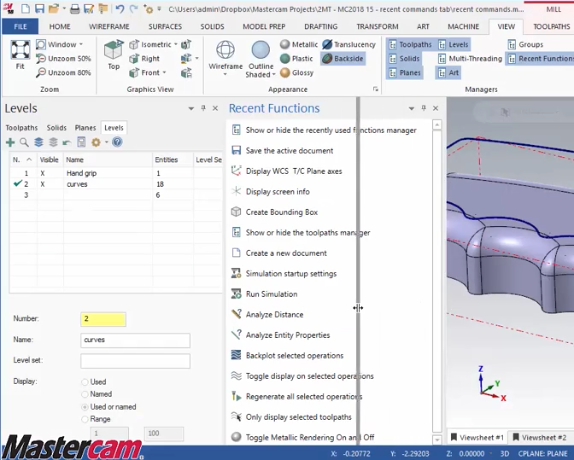Toggle the Art manager button

(x=448, y=73)
